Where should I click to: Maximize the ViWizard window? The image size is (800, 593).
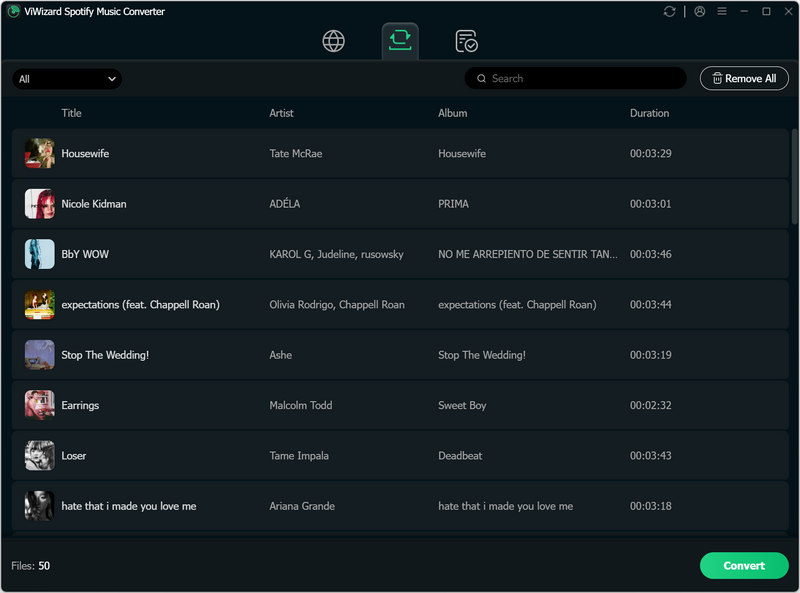tap(766, 11)
